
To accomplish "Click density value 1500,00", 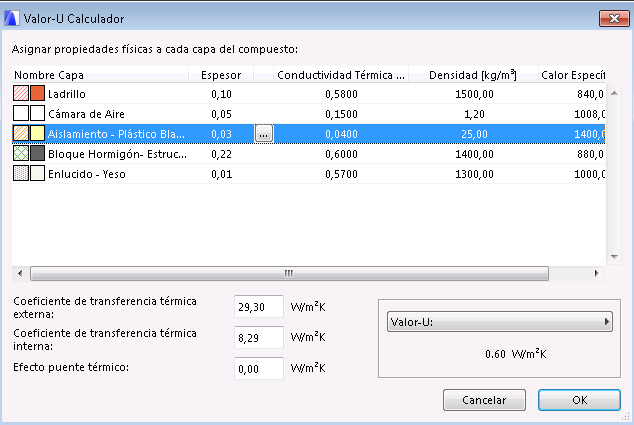I will point(474,94).
